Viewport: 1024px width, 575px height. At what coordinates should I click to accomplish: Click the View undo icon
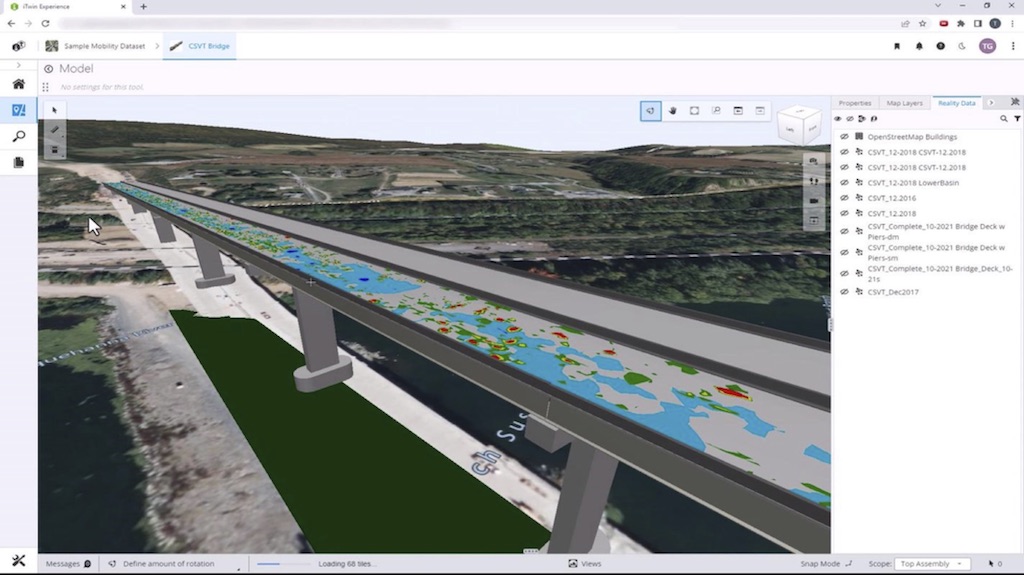[x=738, y=111]
